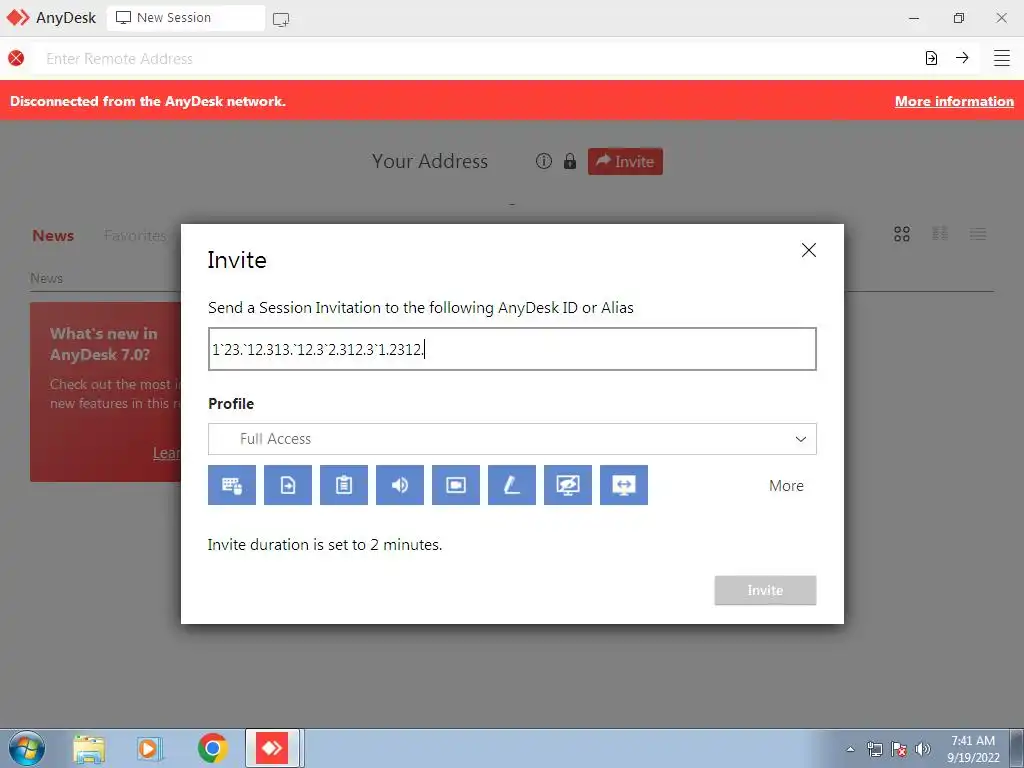Open the Full Access profile dropdown

pyautogui.click(x=512, y=439)
